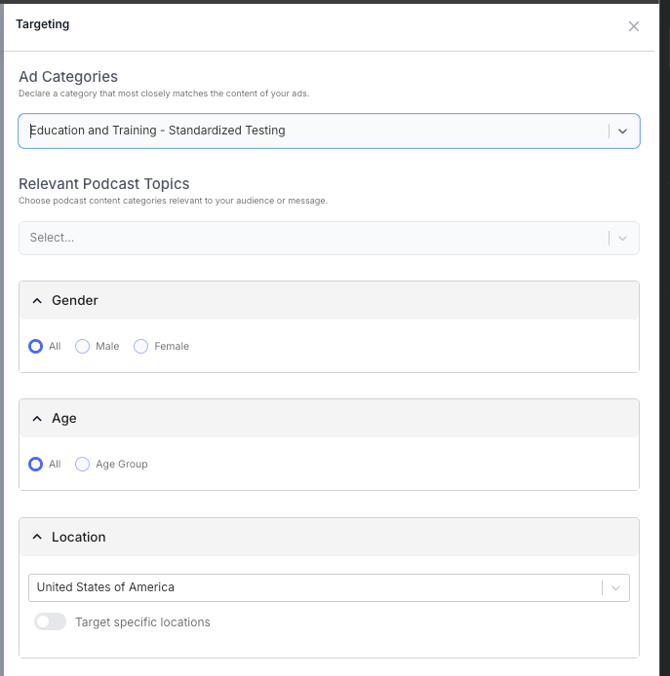Open the Ad Categories dropdown arrow

pyautogui.click(x=623, y=131)
